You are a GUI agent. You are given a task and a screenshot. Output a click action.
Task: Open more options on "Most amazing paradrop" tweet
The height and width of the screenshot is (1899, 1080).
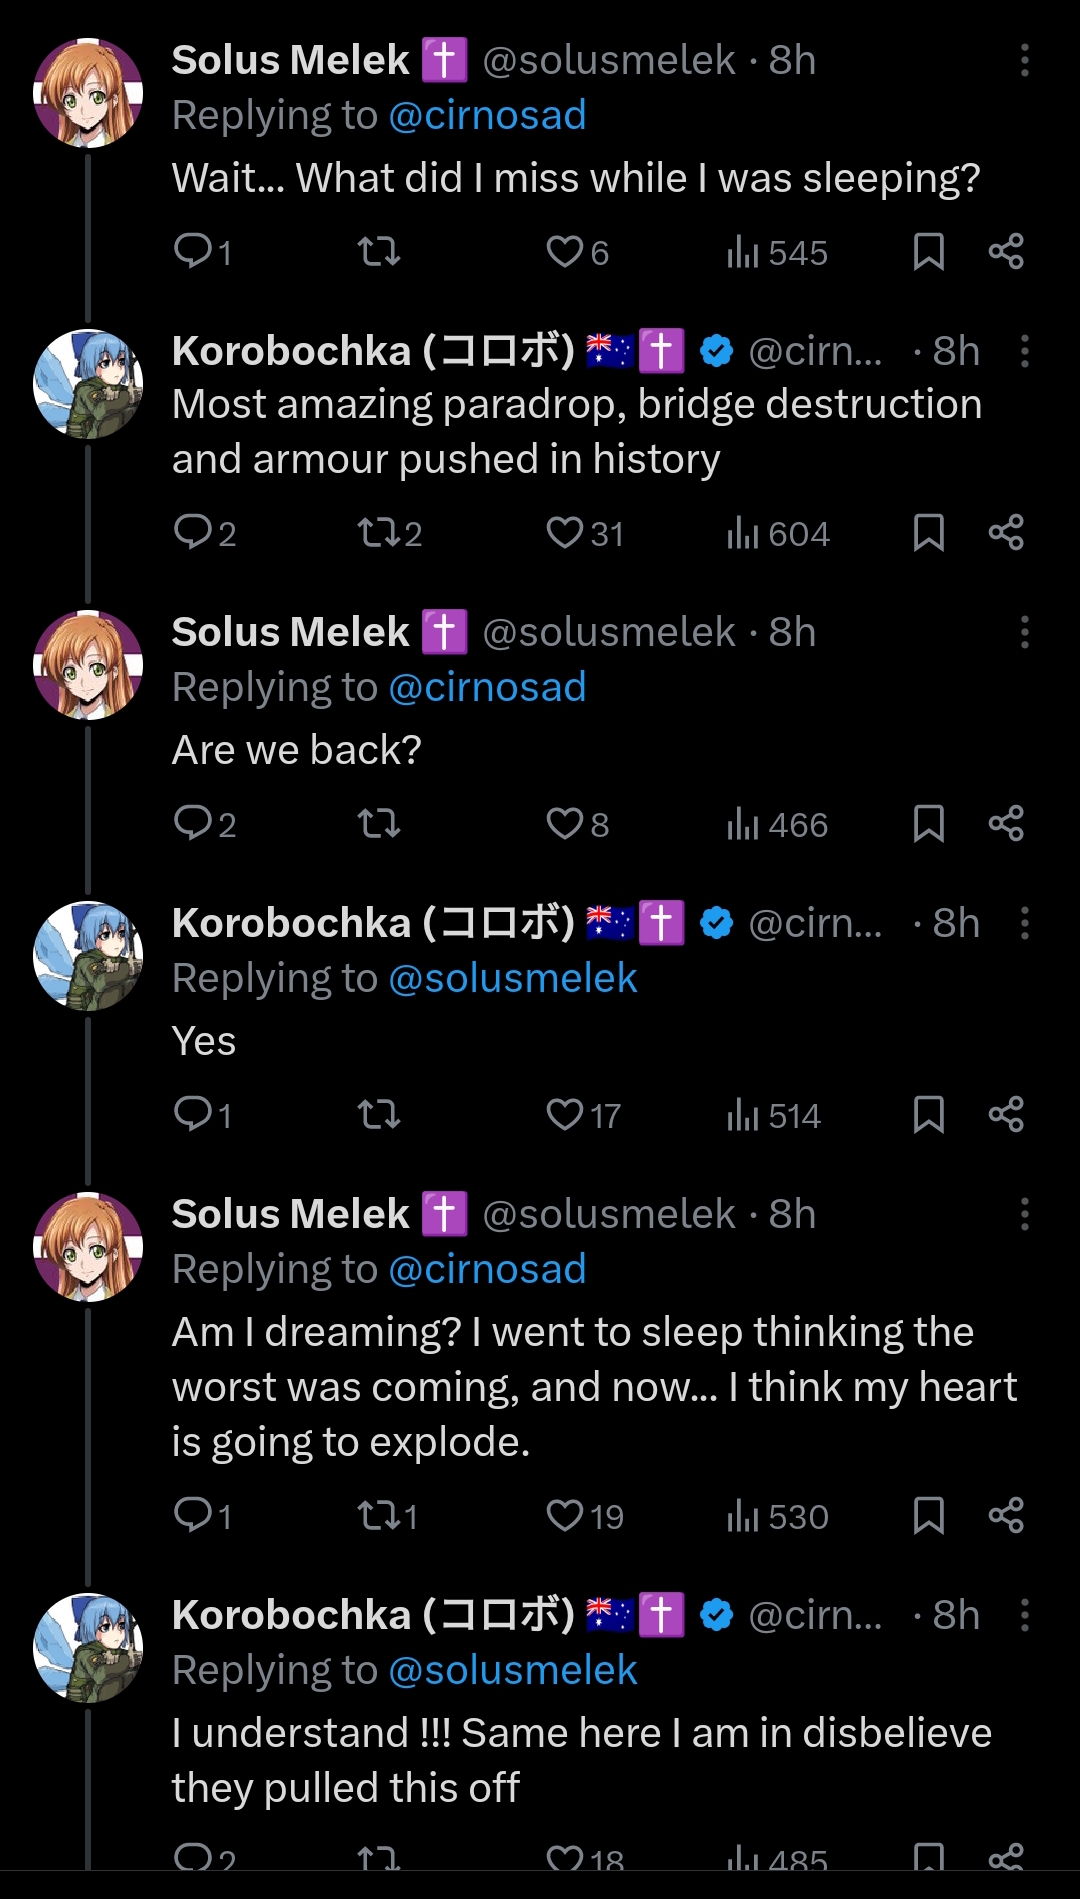pyautogui.click(x=1025, y=352)
